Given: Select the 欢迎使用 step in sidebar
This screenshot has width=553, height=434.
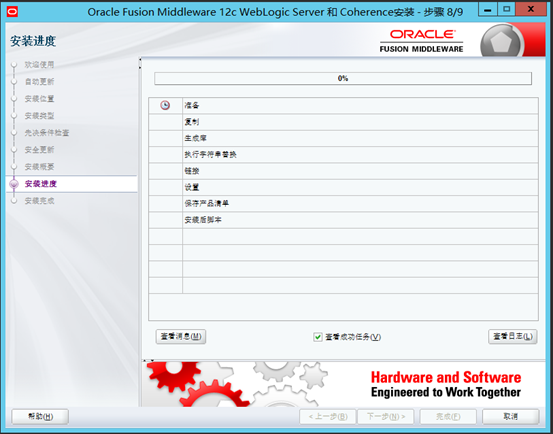Looking at the screenshot, I should (39, 65).
